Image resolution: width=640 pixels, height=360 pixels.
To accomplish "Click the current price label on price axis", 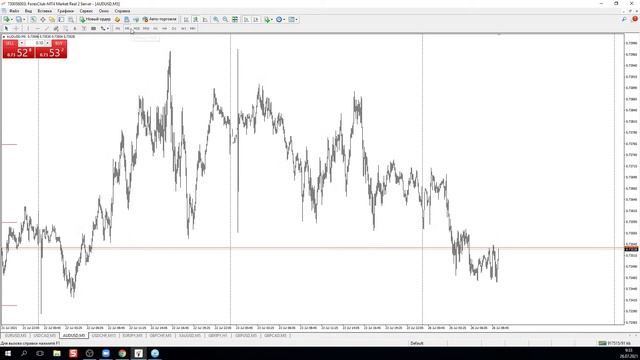I will (x=631, y=249).
